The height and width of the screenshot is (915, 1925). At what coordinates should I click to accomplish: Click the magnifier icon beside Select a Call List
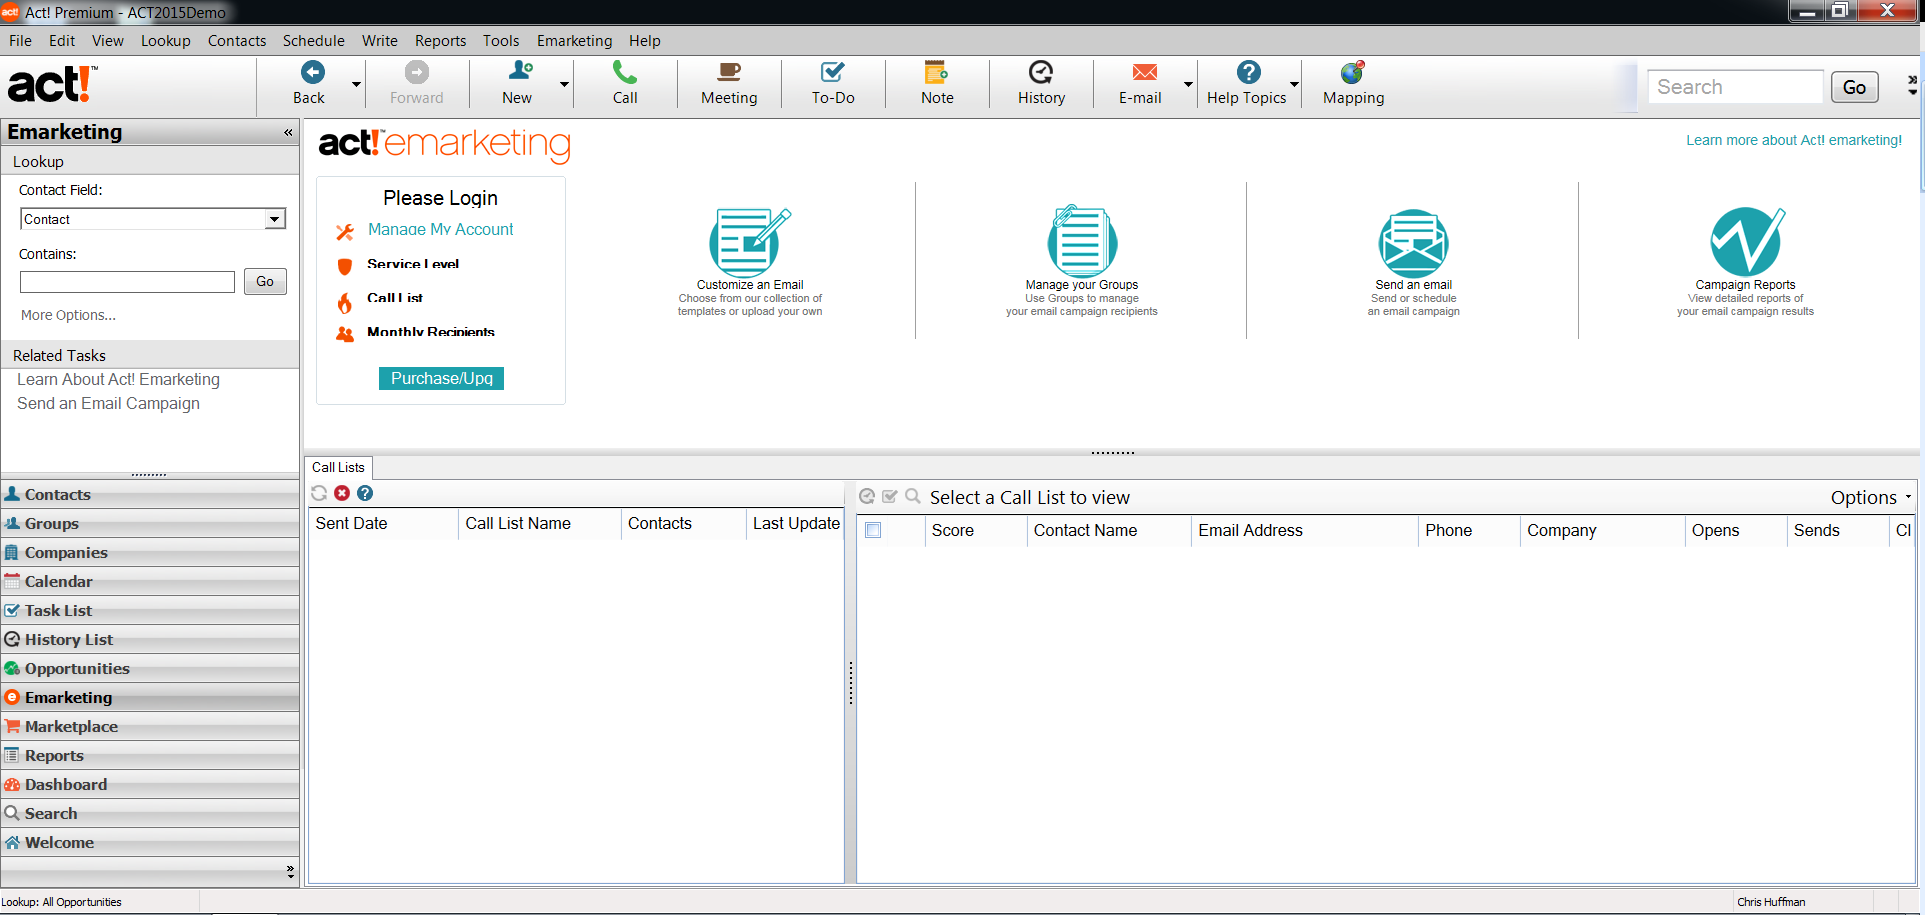click(x=913, y=496)
